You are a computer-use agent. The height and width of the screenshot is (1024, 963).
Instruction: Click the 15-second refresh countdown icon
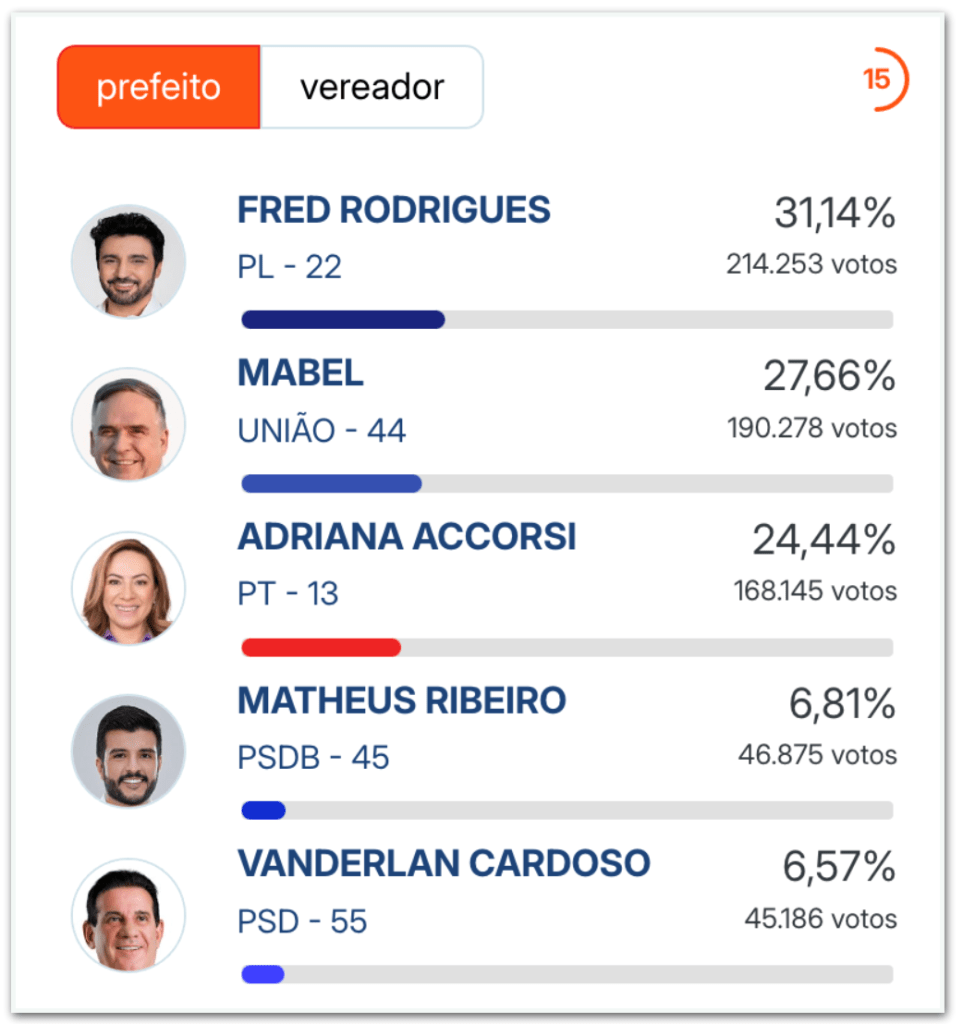[883, 80]
